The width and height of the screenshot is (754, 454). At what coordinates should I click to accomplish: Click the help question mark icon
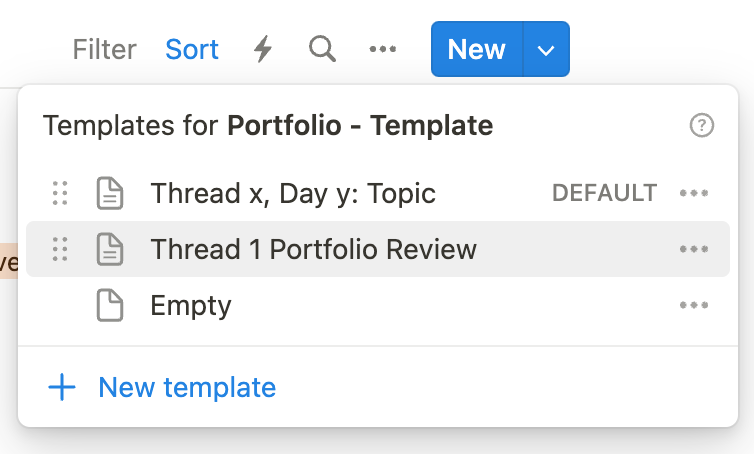click(x=702, y=125)
